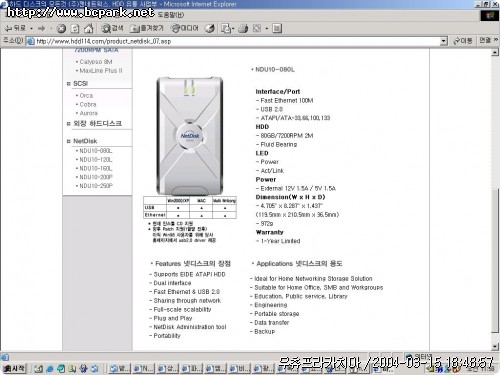Viewport: 500px width, 375px height.
Task: Click the '1-Year Limited' warranty text
Action: (x=280, y=241)
